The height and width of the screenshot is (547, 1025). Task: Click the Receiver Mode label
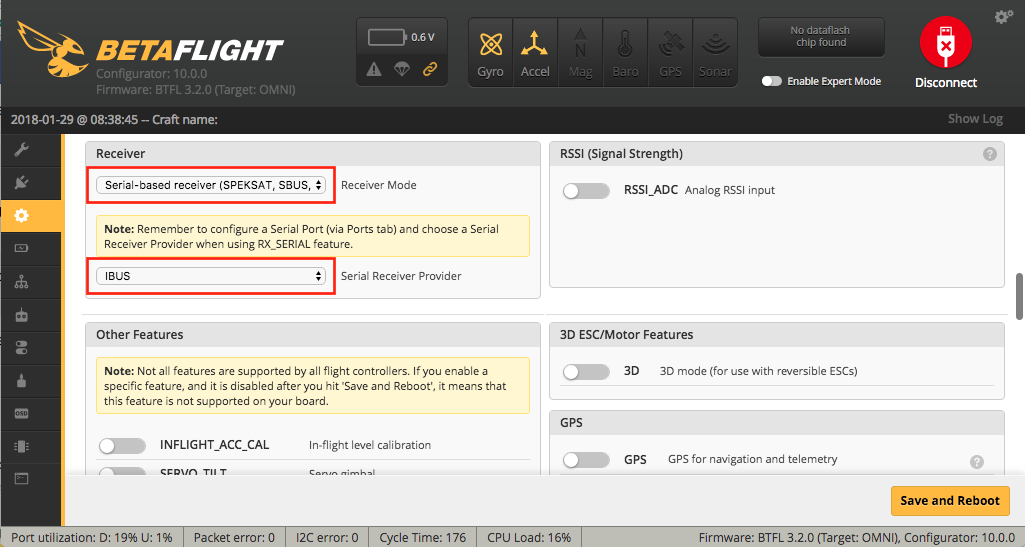tap(378, 185)
